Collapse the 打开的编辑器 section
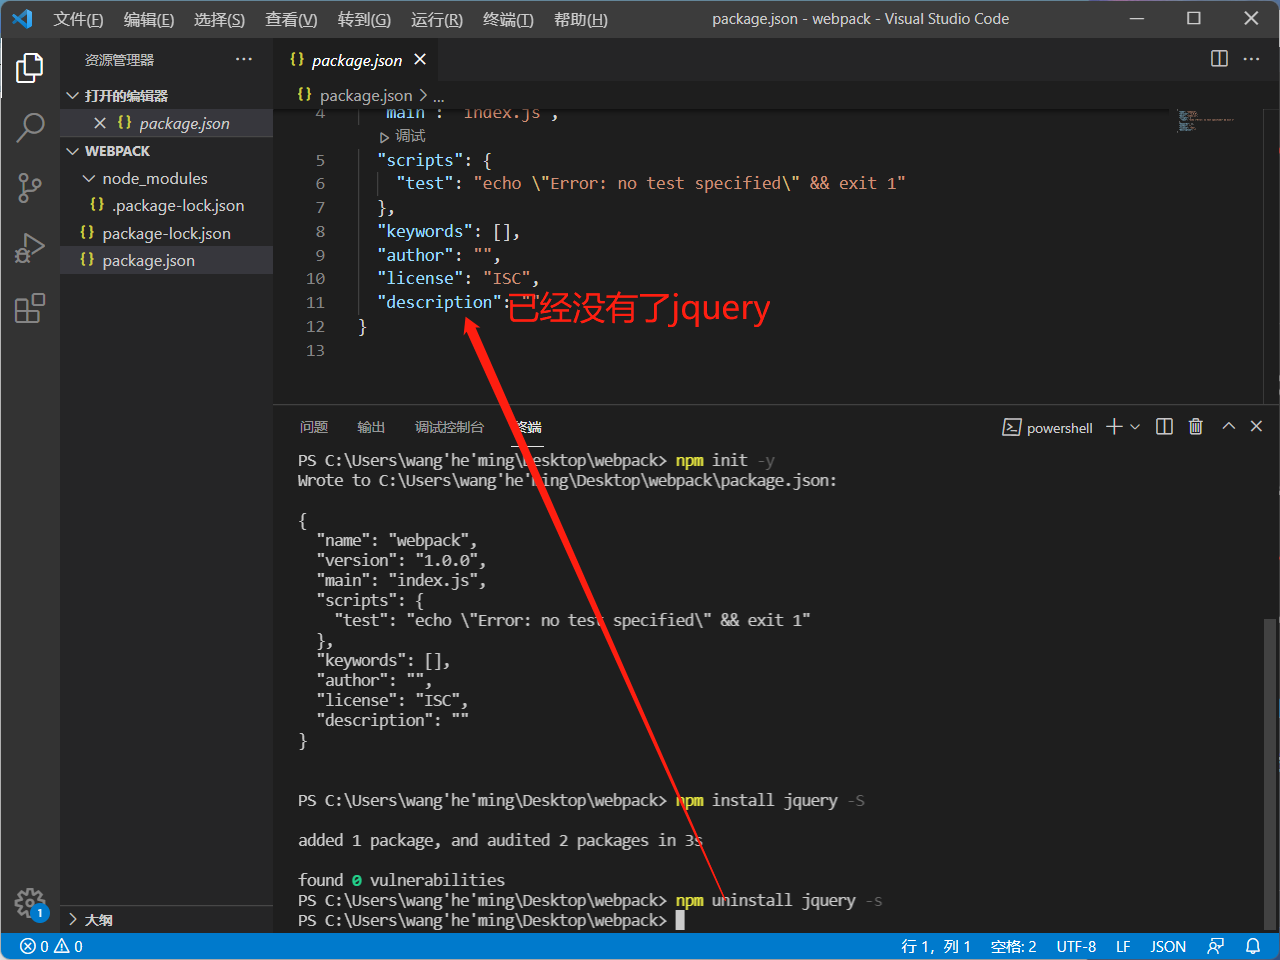The height and width of the screenshot is (960, 1280). coord(73,96)
